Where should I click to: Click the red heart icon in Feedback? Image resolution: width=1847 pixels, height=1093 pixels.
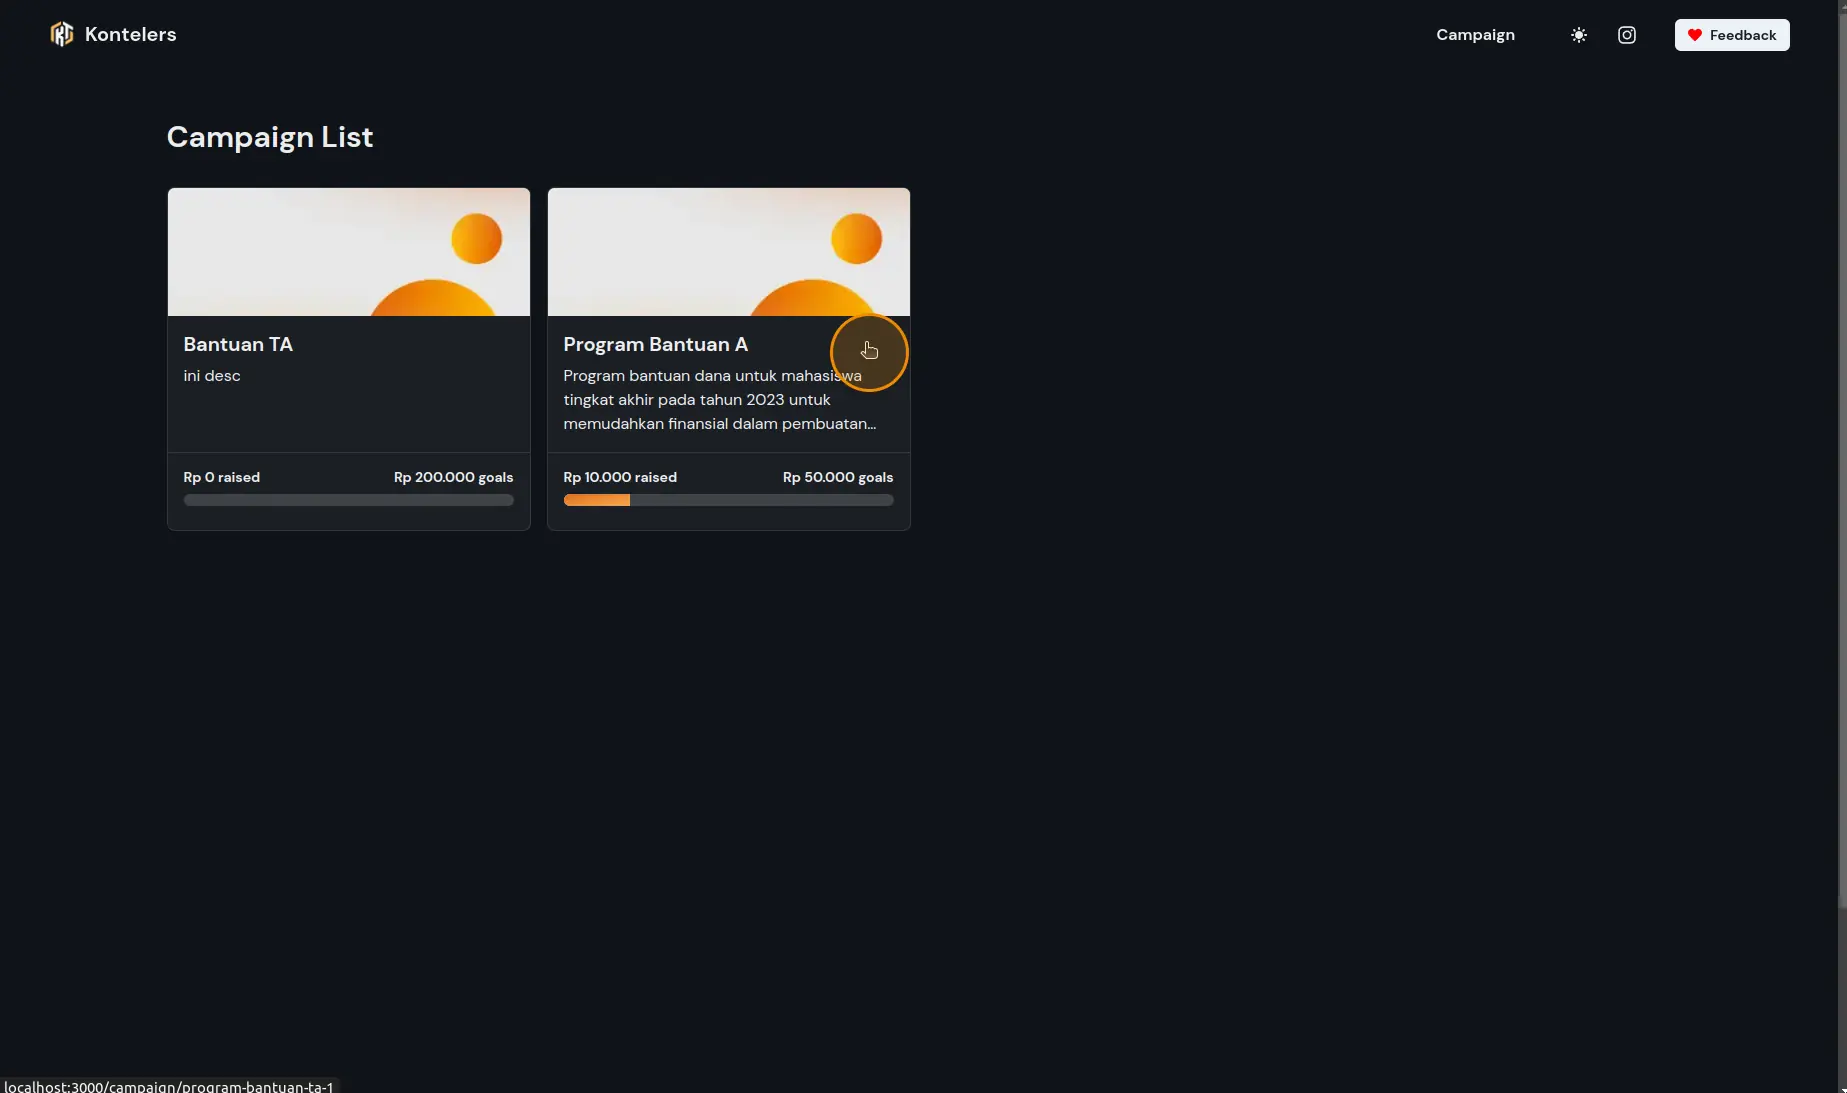click(x=1695, y=35)
